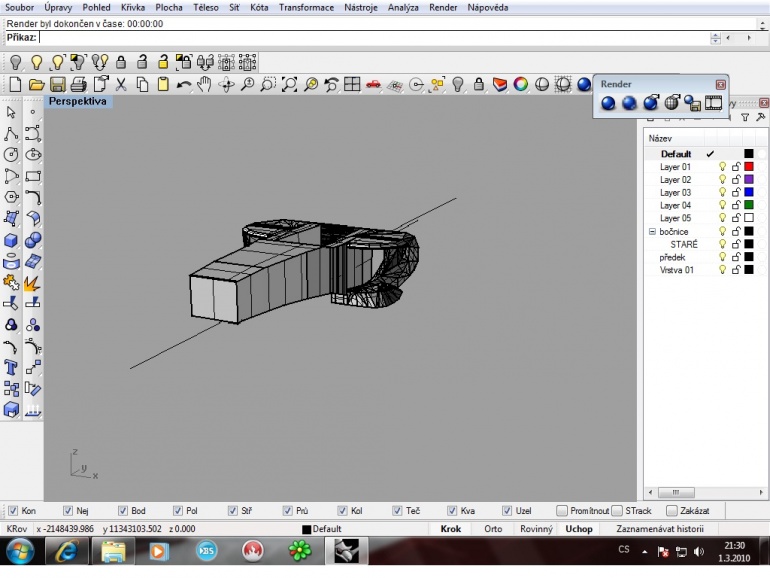Open the color wheel icon
770x578 pixels.
point(521,84)
